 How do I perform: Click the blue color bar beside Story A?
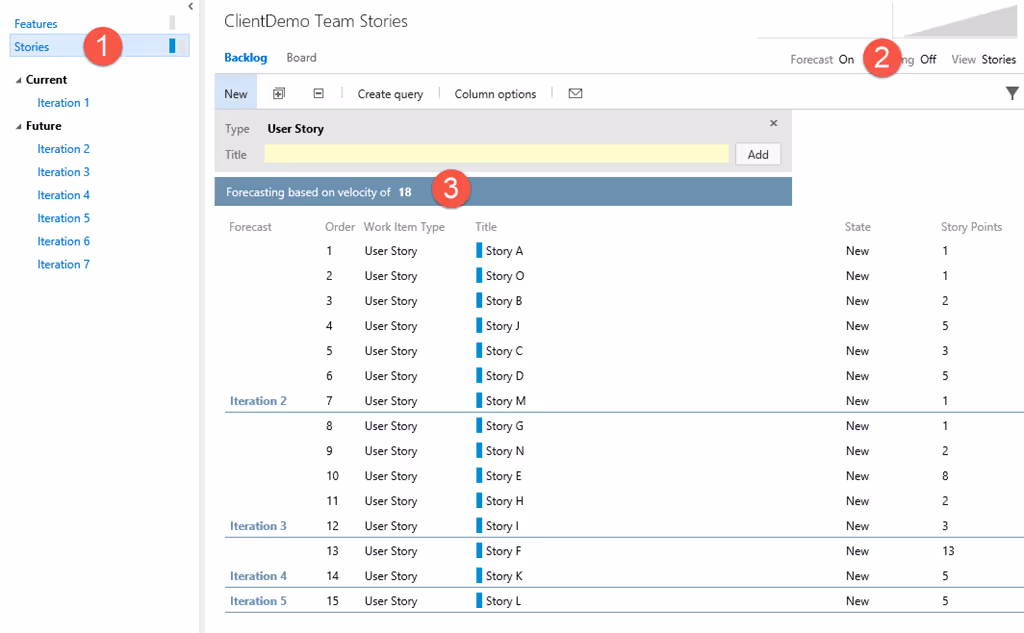pos(479,250)
